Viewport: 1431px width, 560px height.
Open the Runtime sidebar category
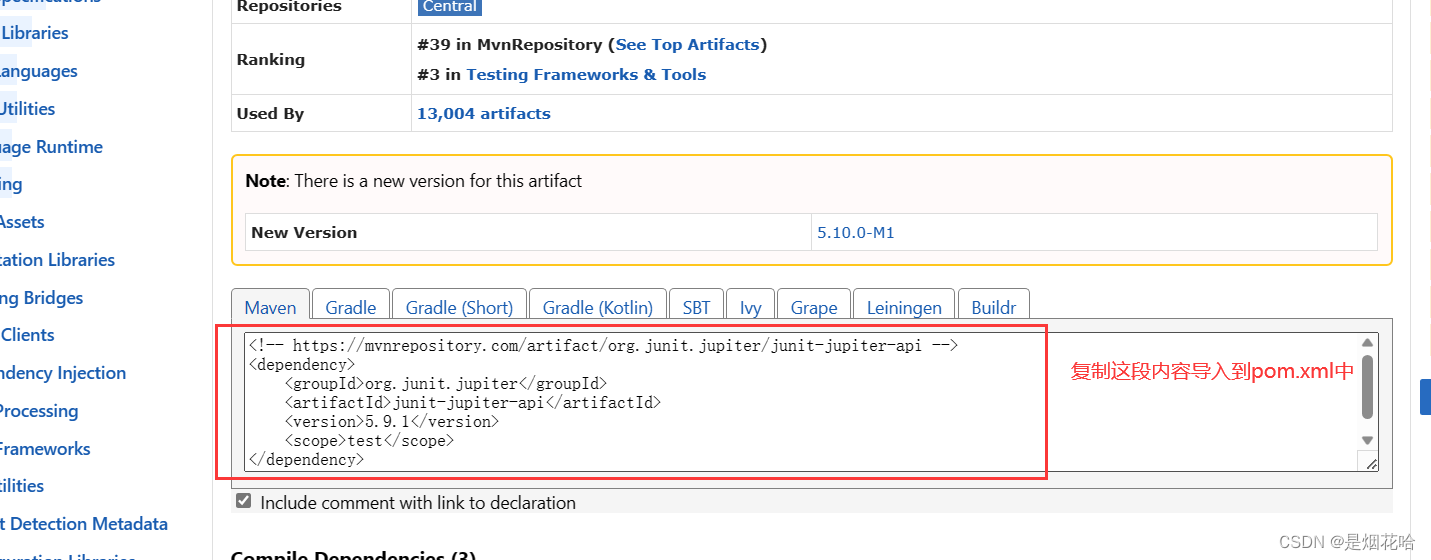pyautogui.click(x=52, y=147)
